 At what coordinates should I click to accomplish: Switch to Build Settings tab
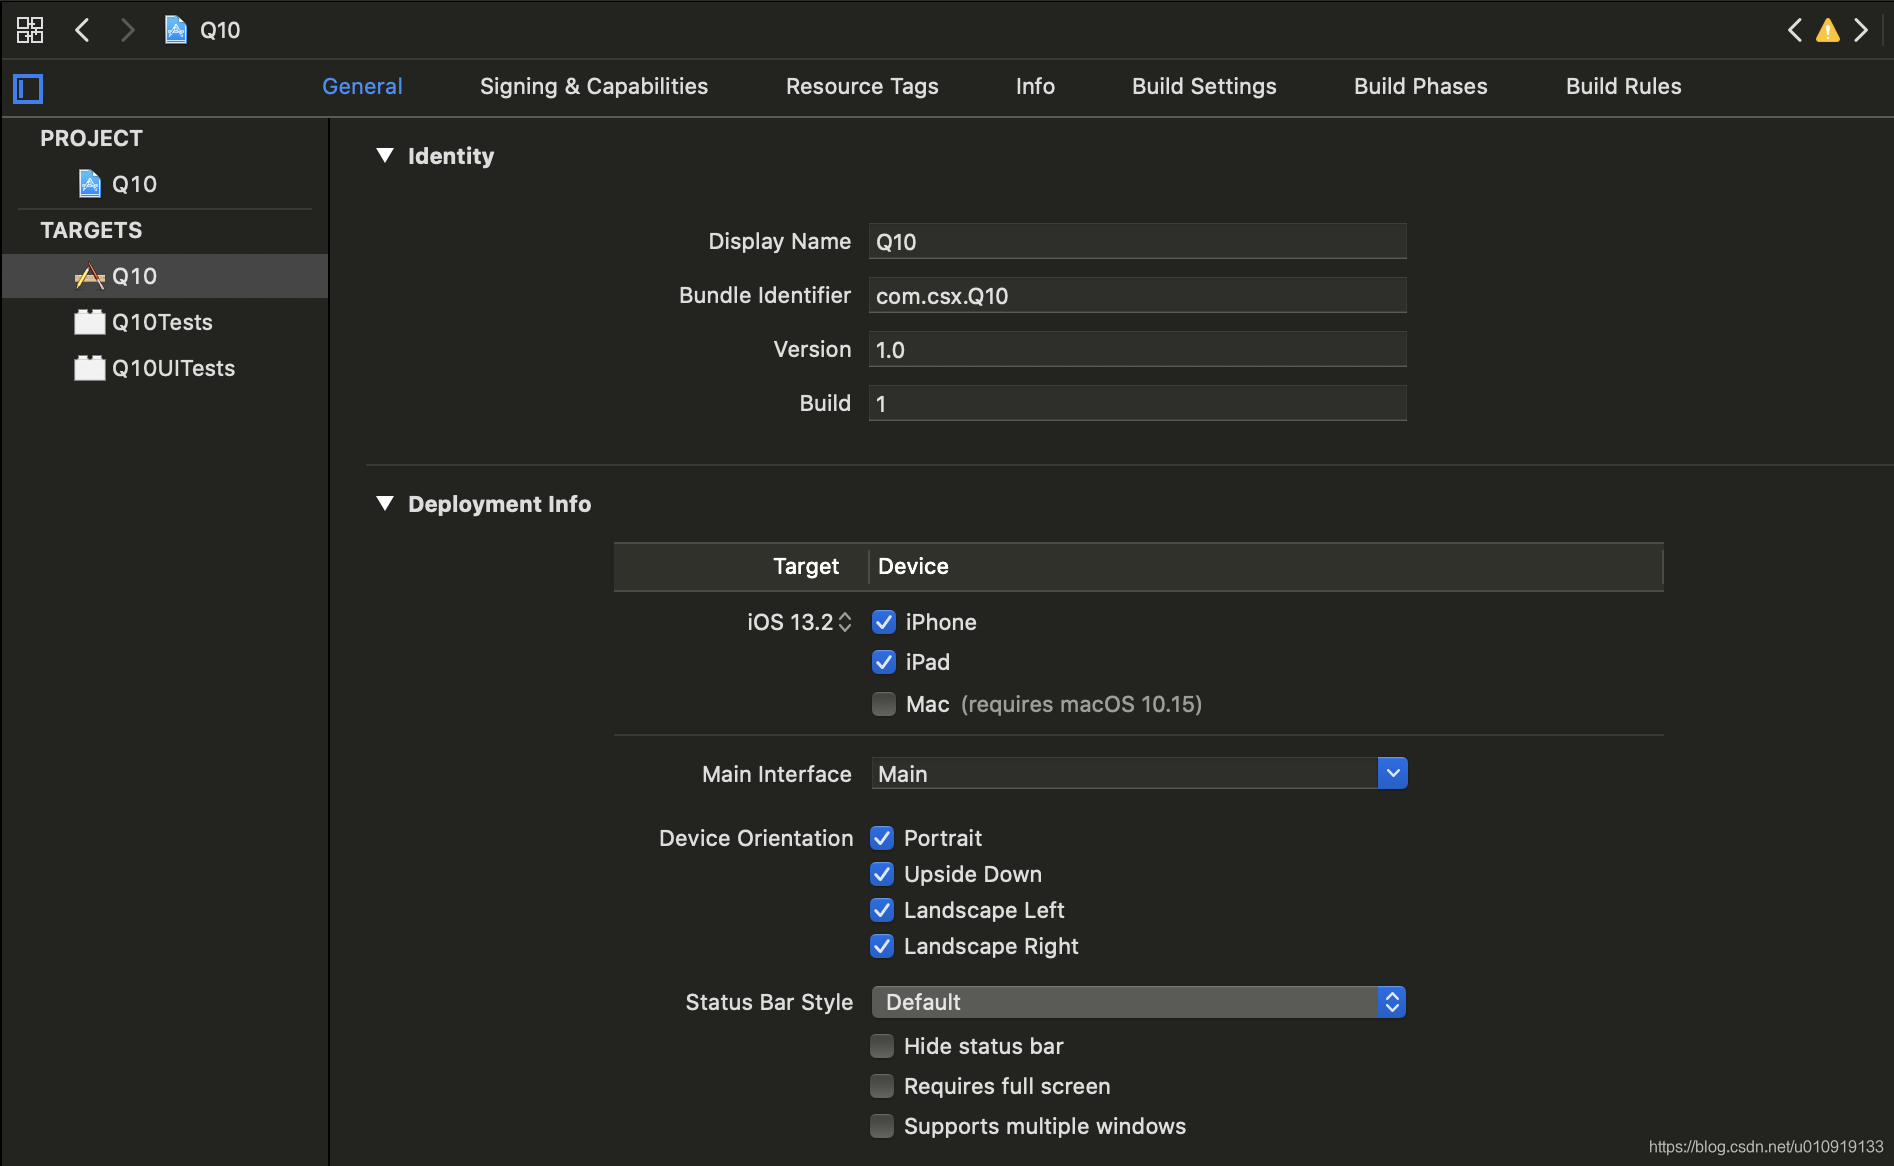(1204, 87)
